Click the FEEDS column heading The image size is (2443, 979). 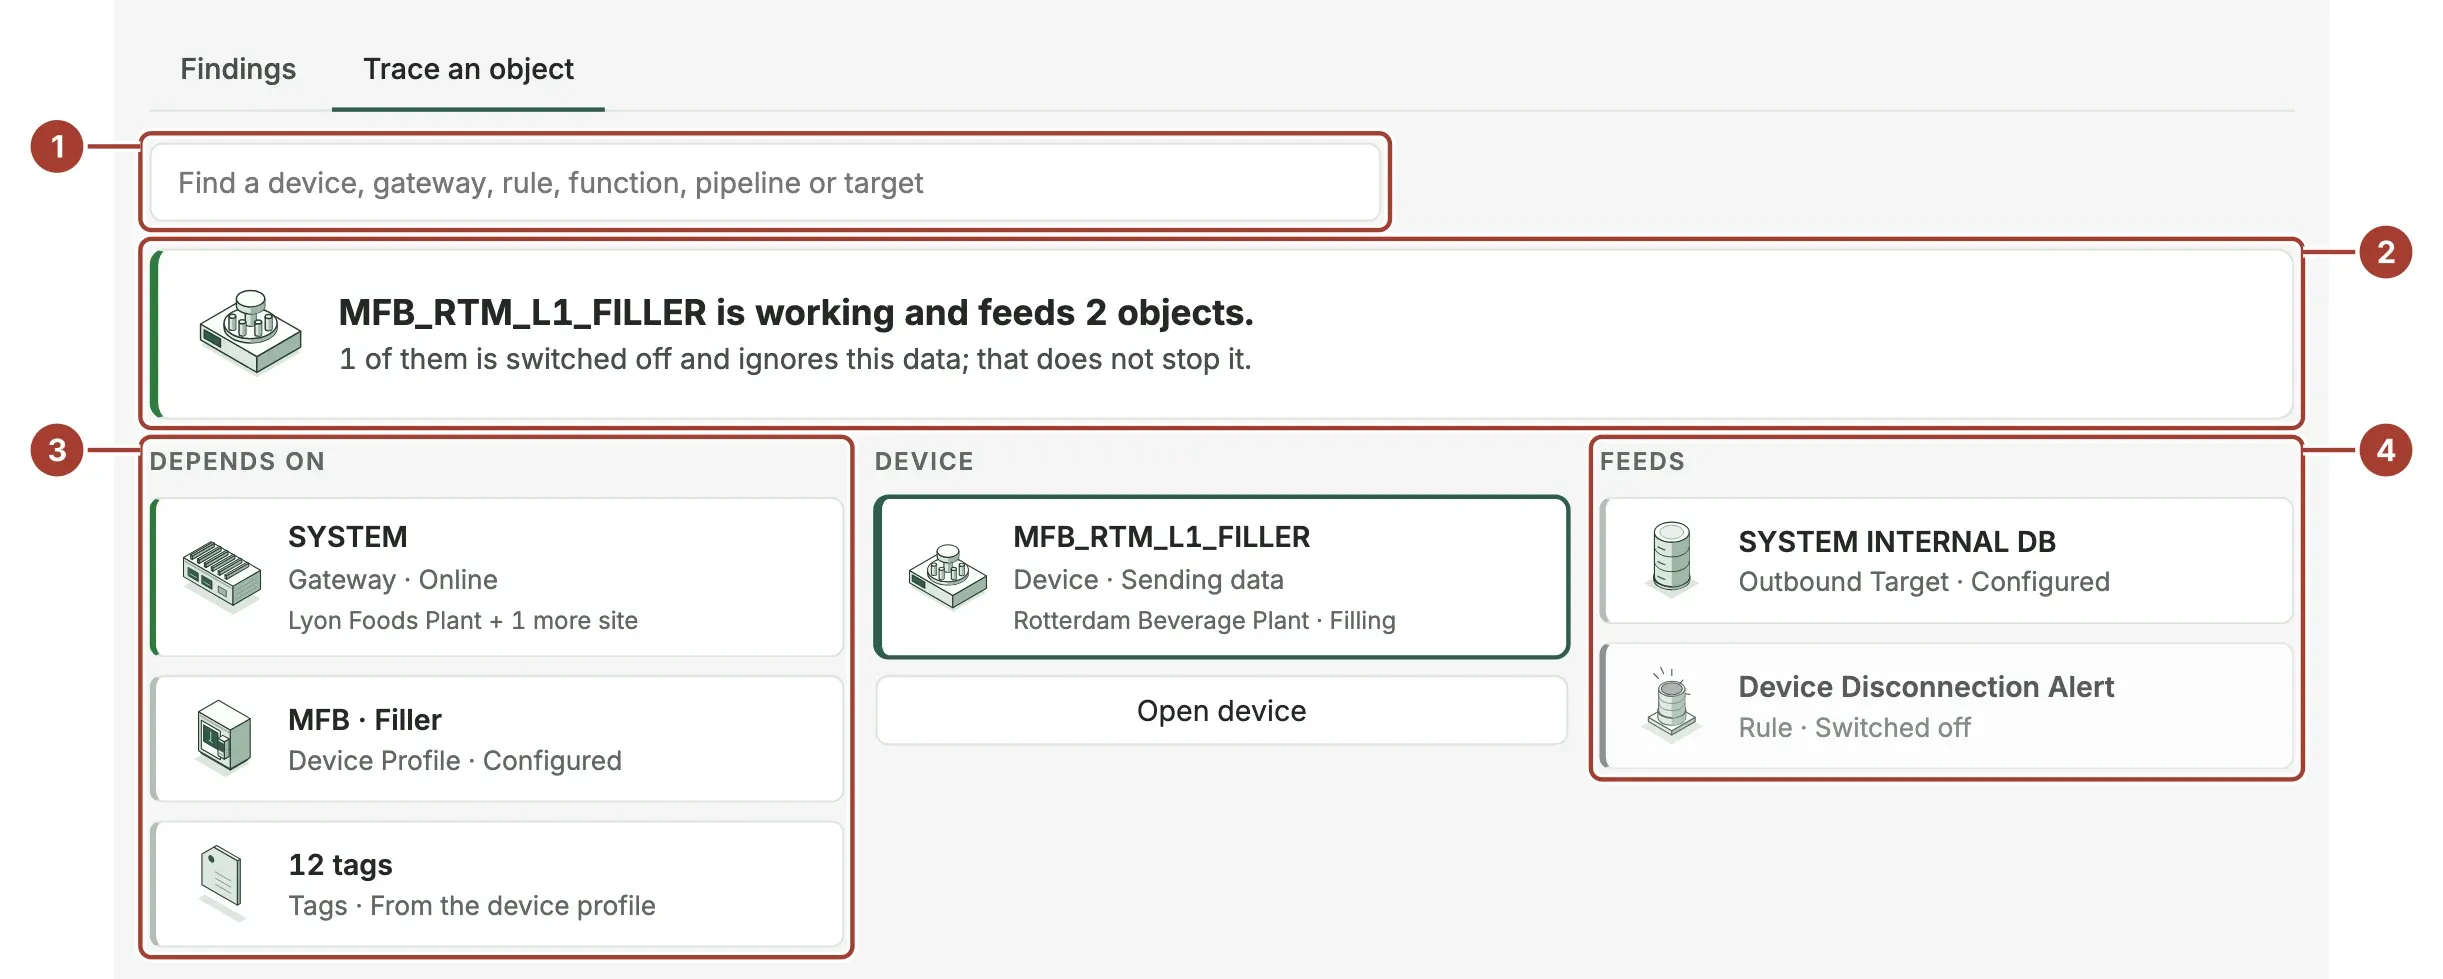[1642, 462]
